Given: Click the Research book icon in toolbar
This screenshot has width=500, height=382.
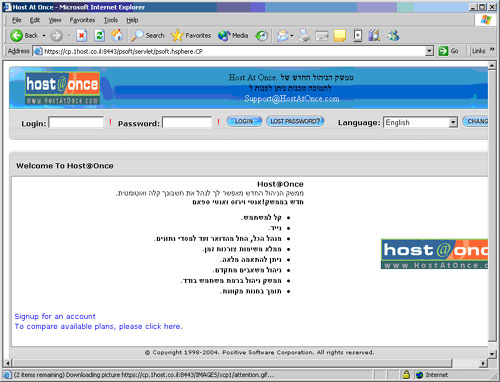Looking at the screenshot, I should tap(375, 35).
